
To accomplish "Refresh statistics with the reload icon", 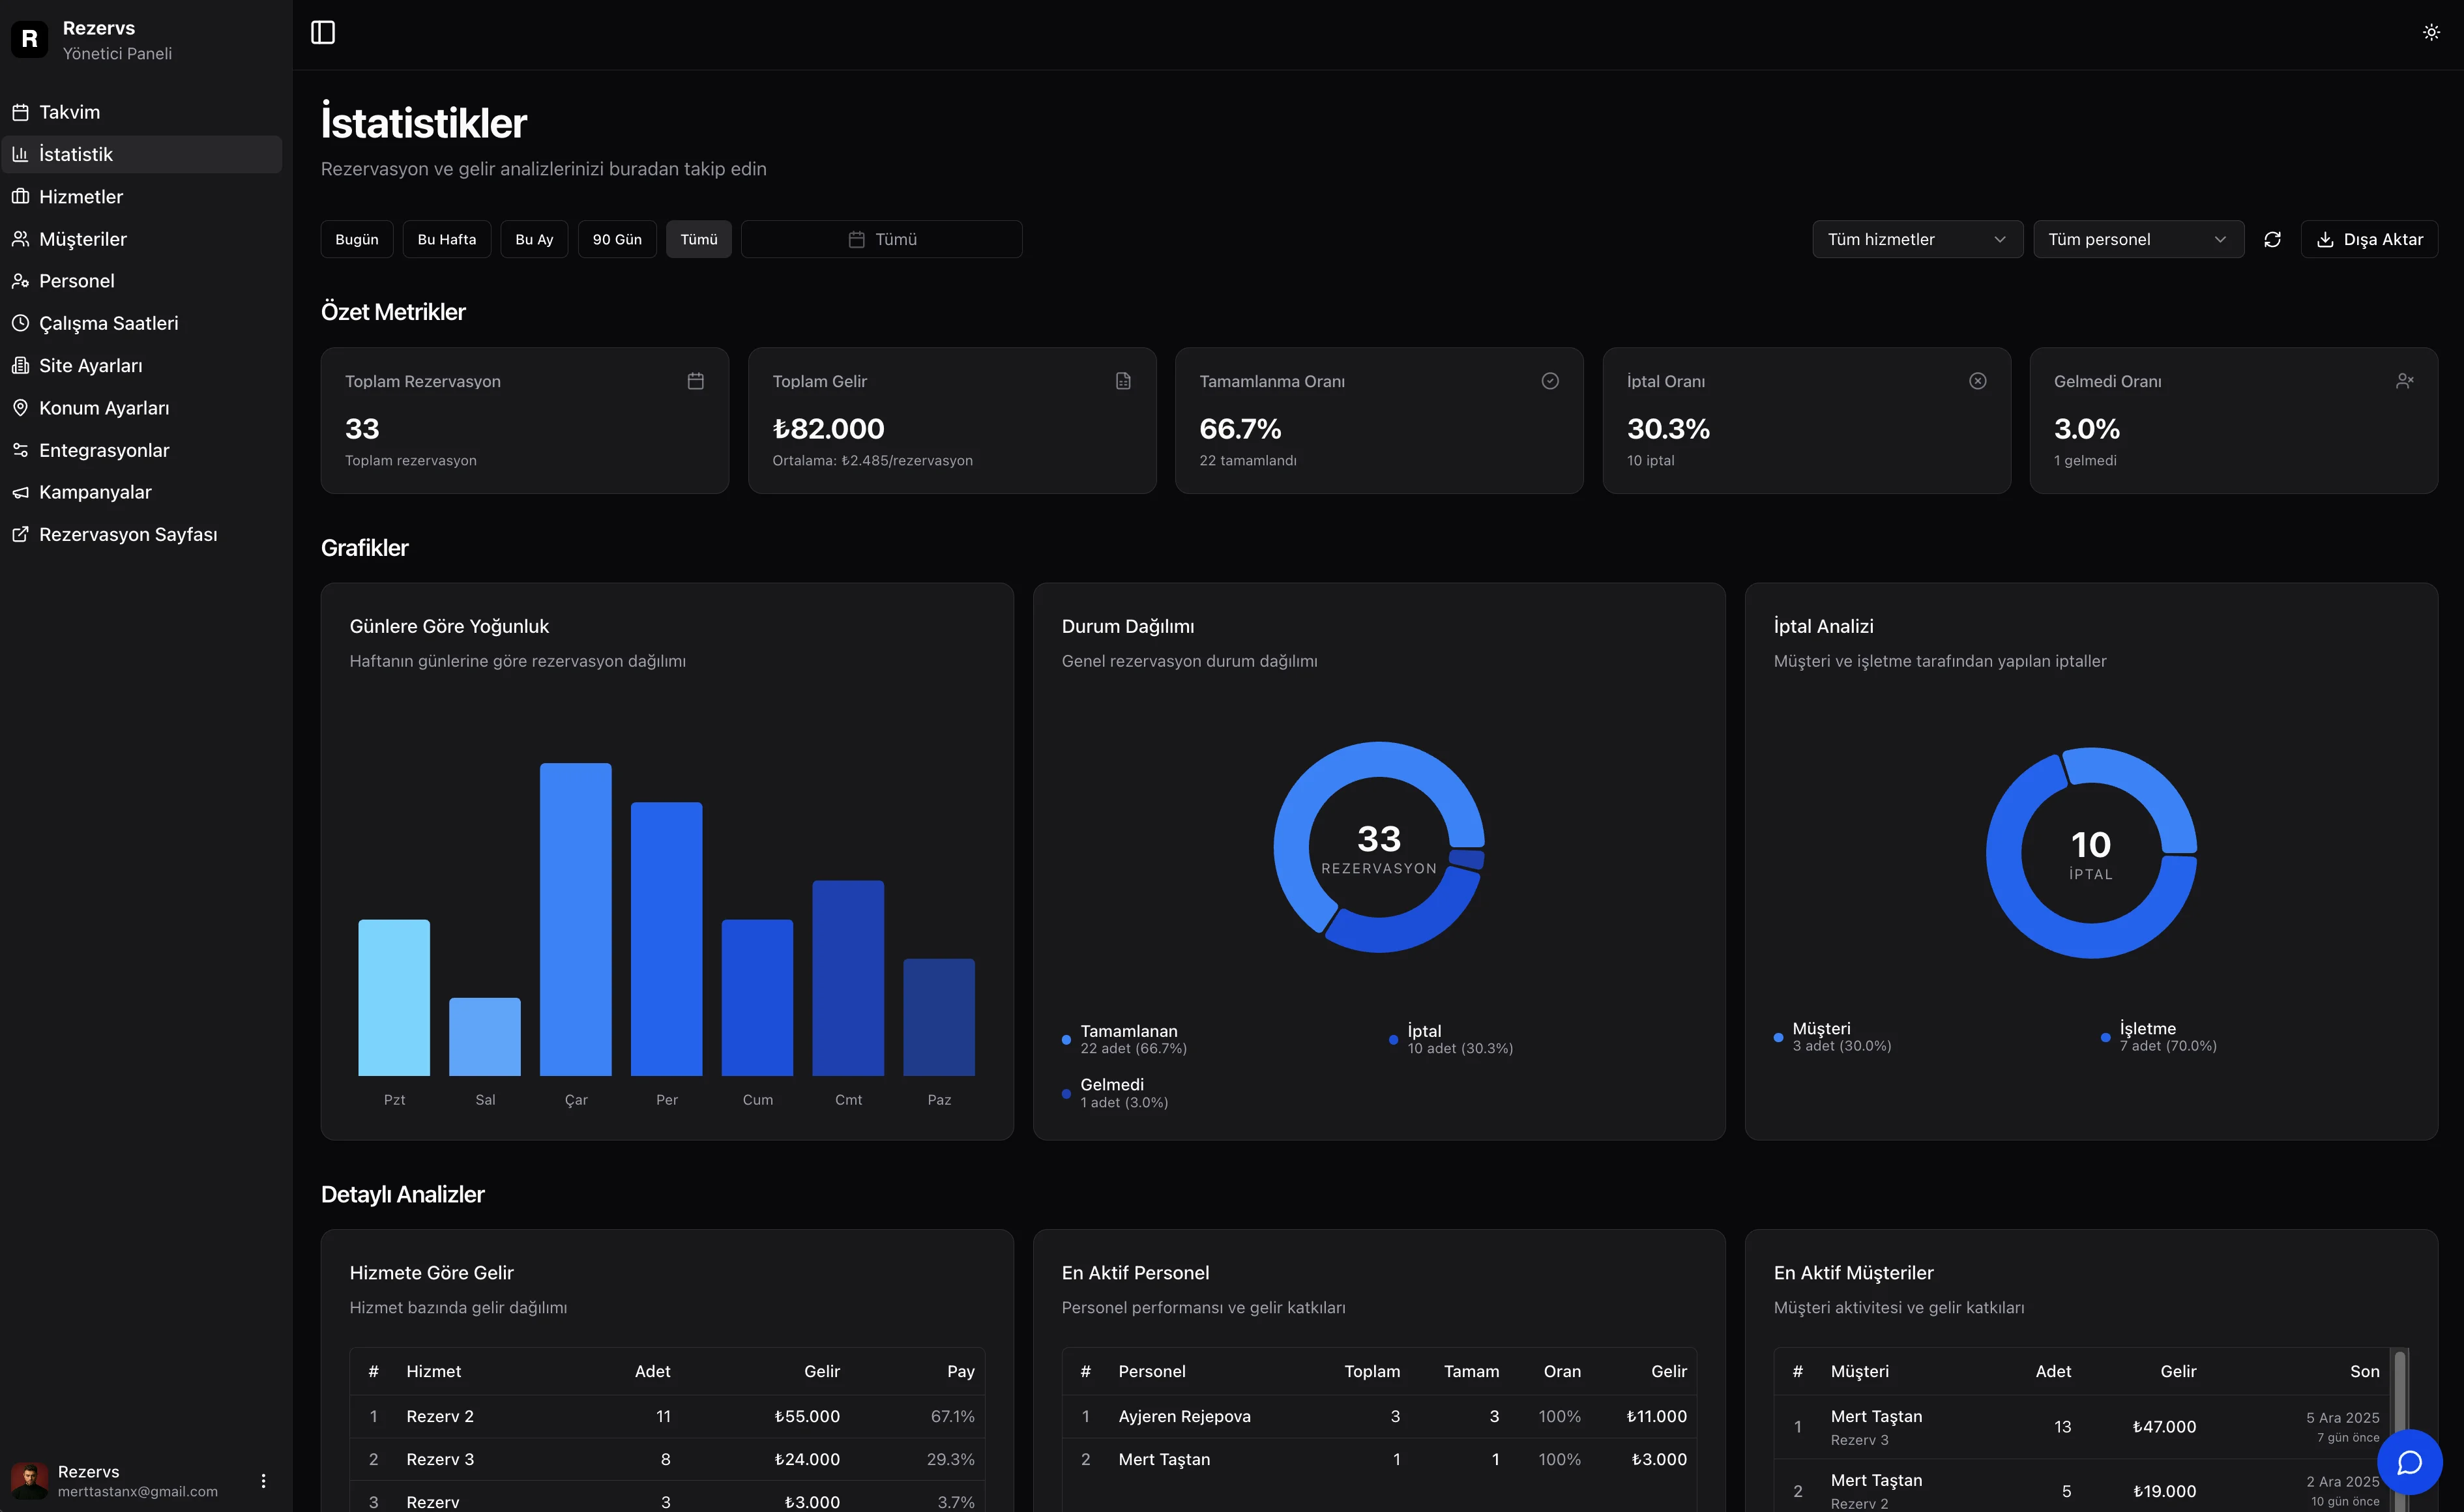I will coord(2273,238).
